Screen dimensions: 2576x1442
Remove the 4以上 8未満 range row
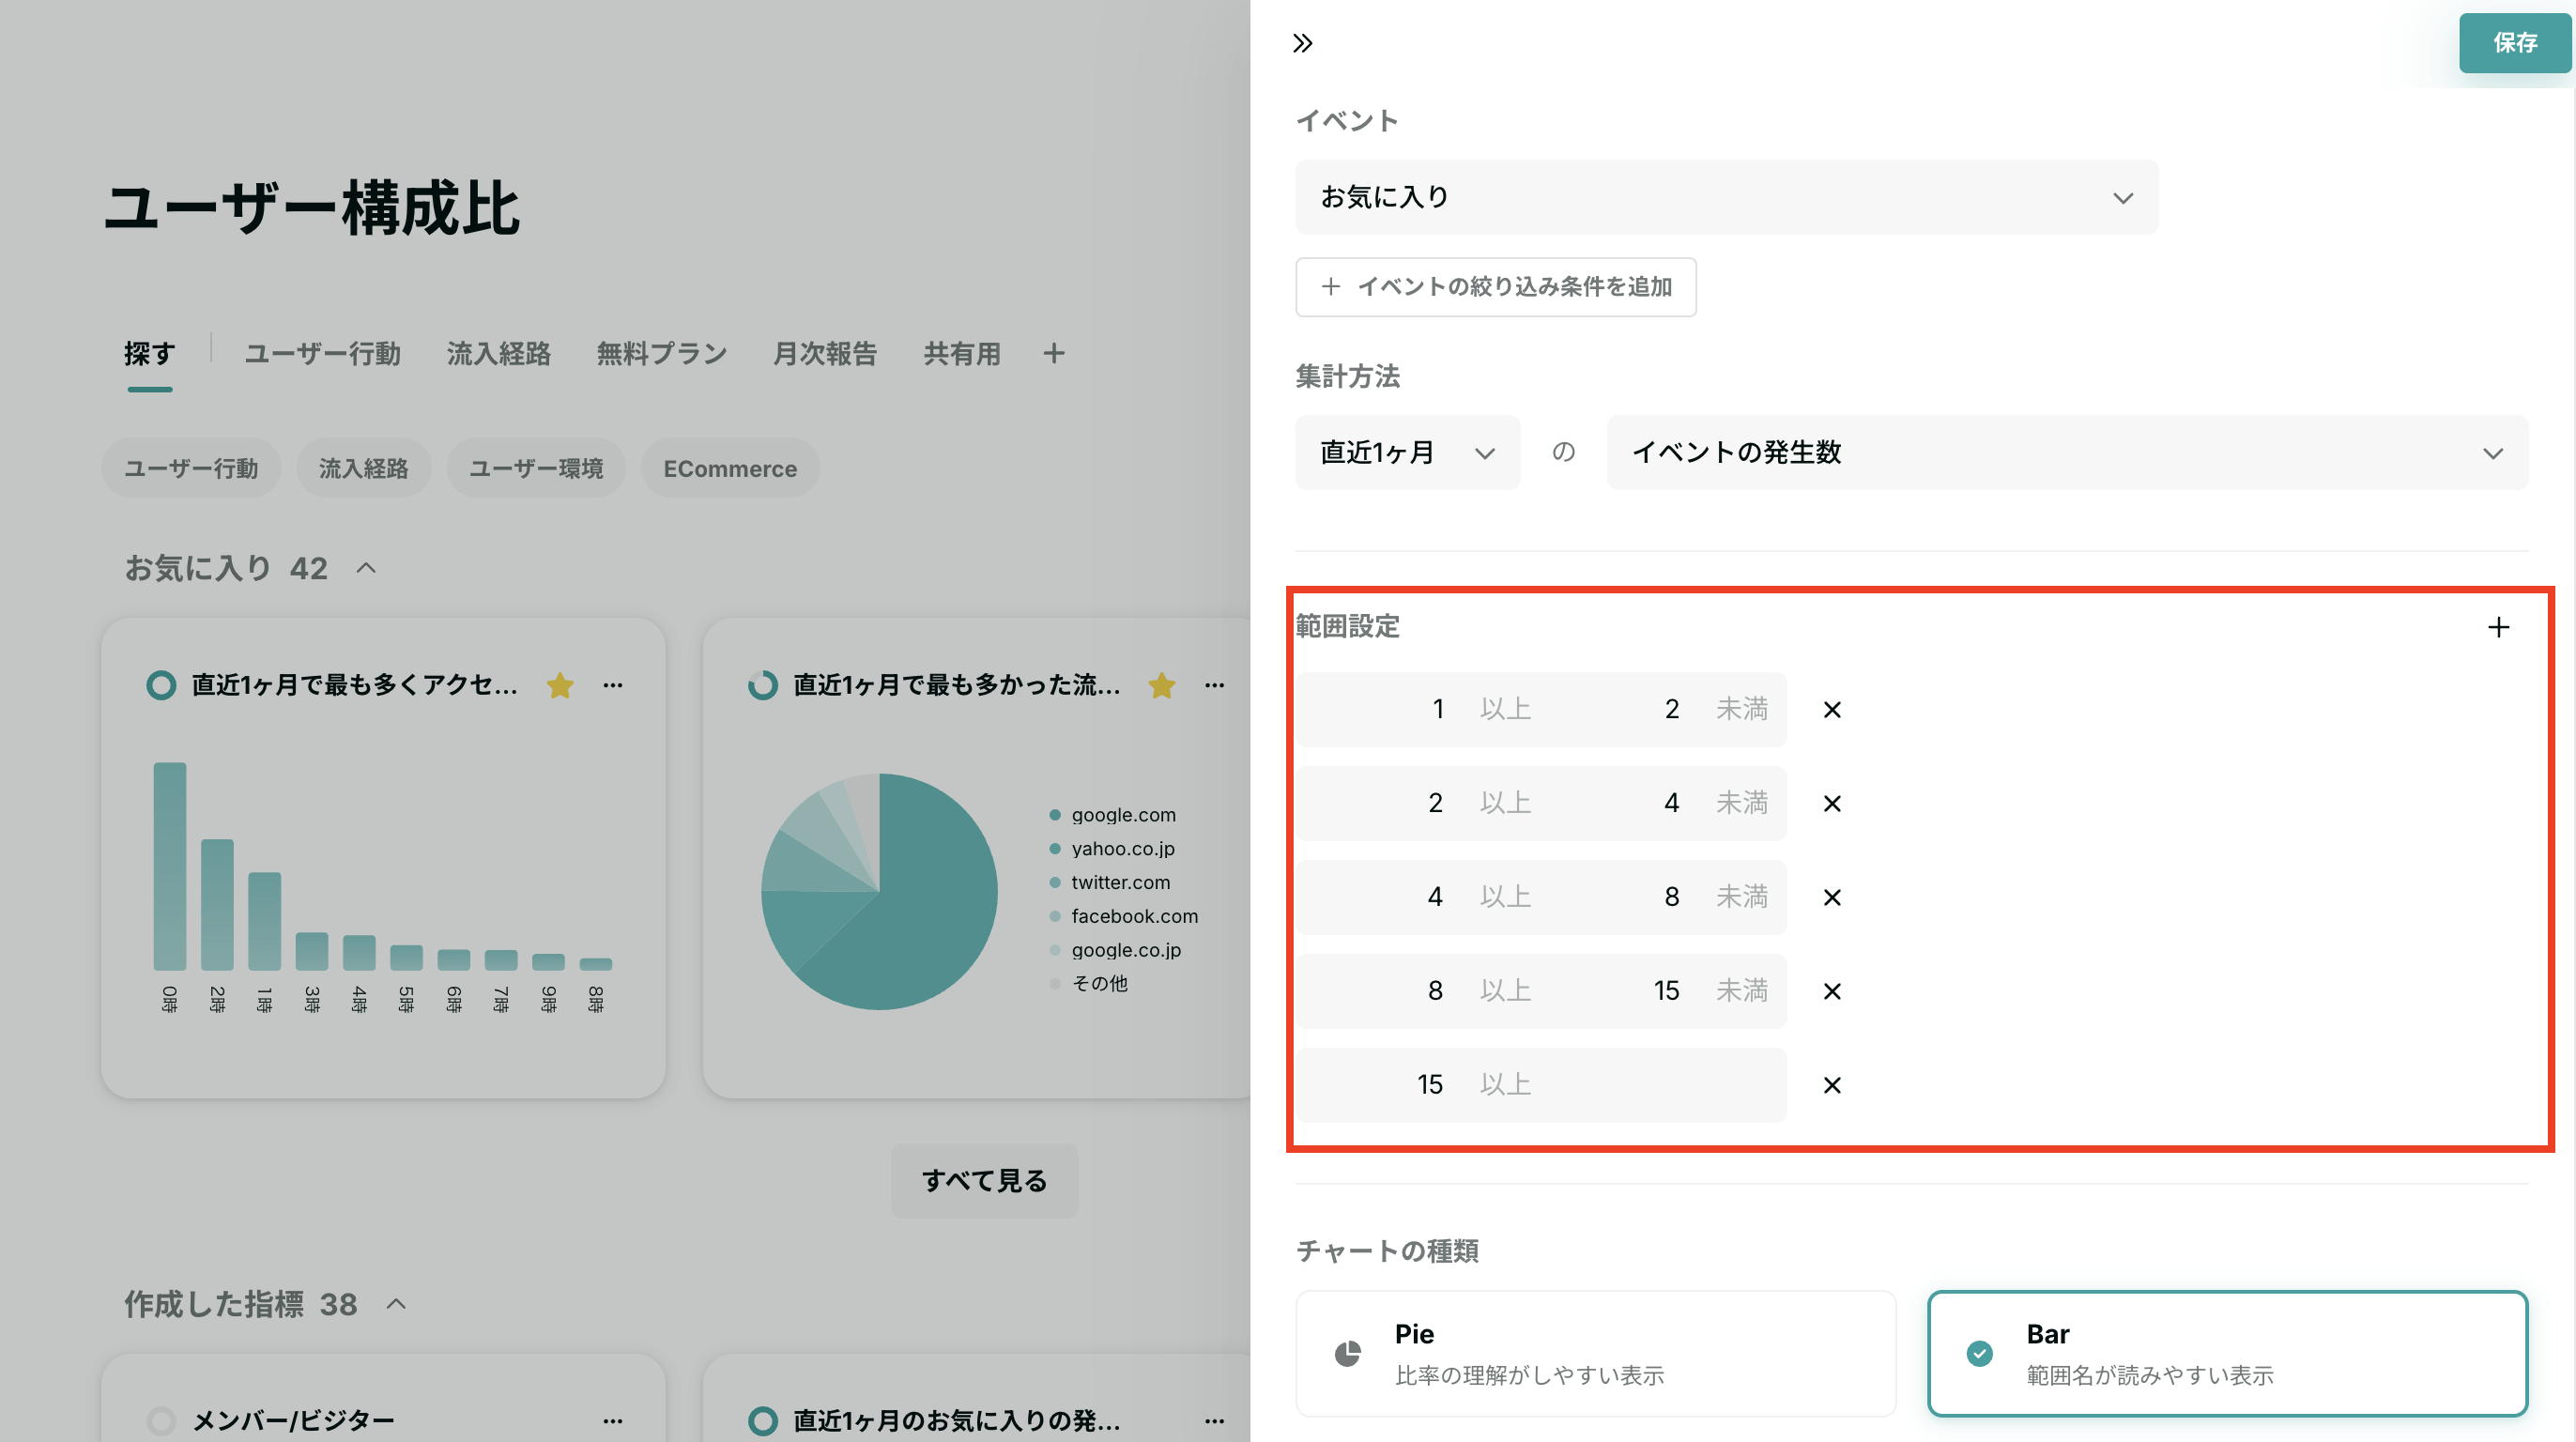point(1832,898)
